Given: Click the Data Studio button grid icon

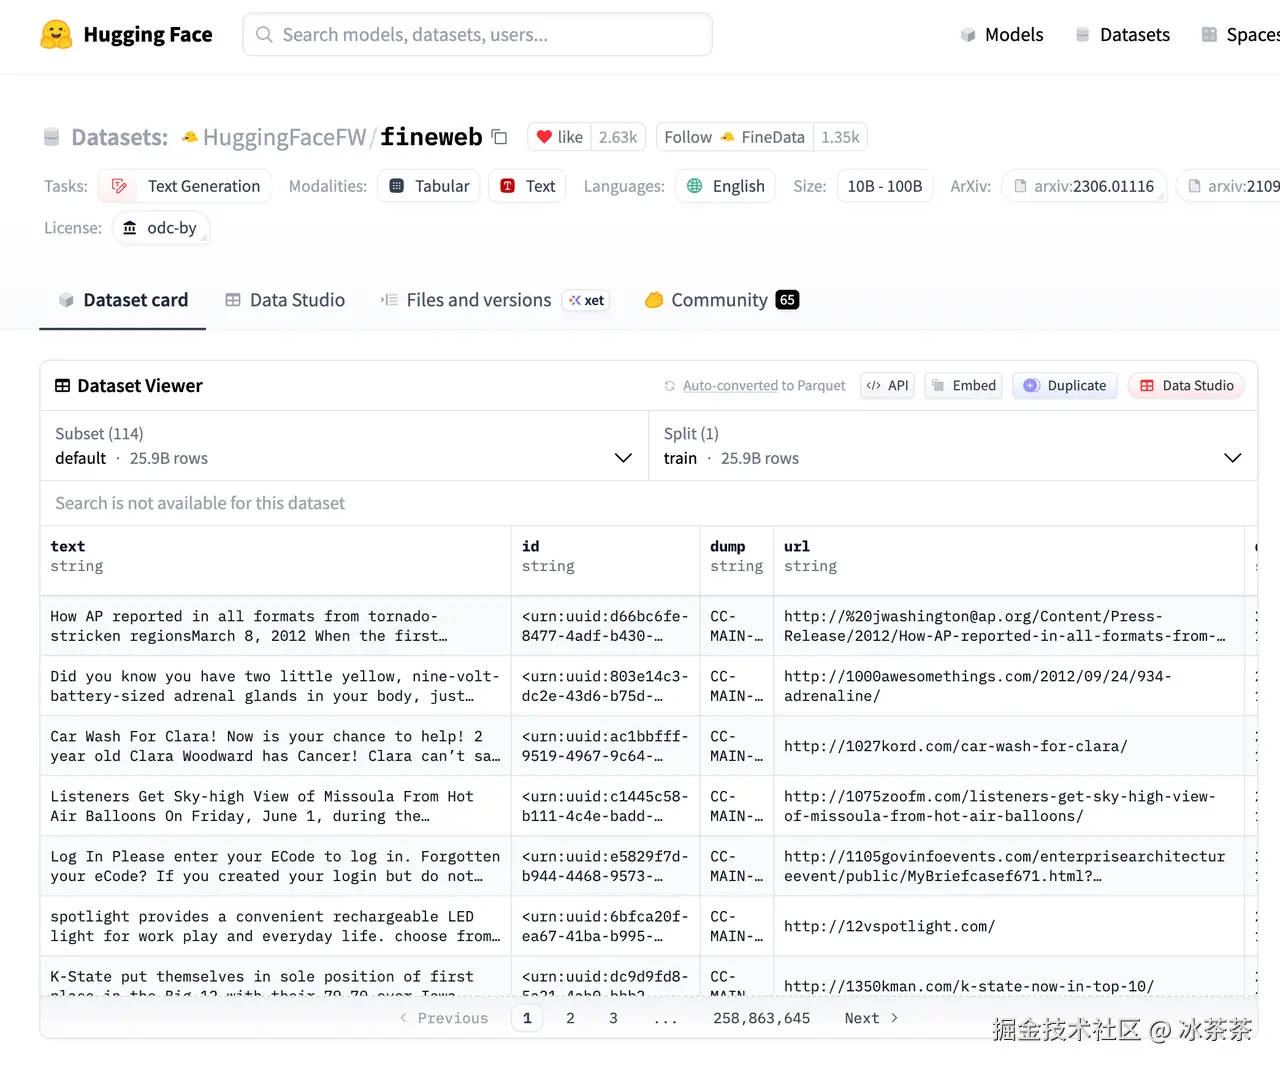Looking at the screenshot, I should point(1147,386).
